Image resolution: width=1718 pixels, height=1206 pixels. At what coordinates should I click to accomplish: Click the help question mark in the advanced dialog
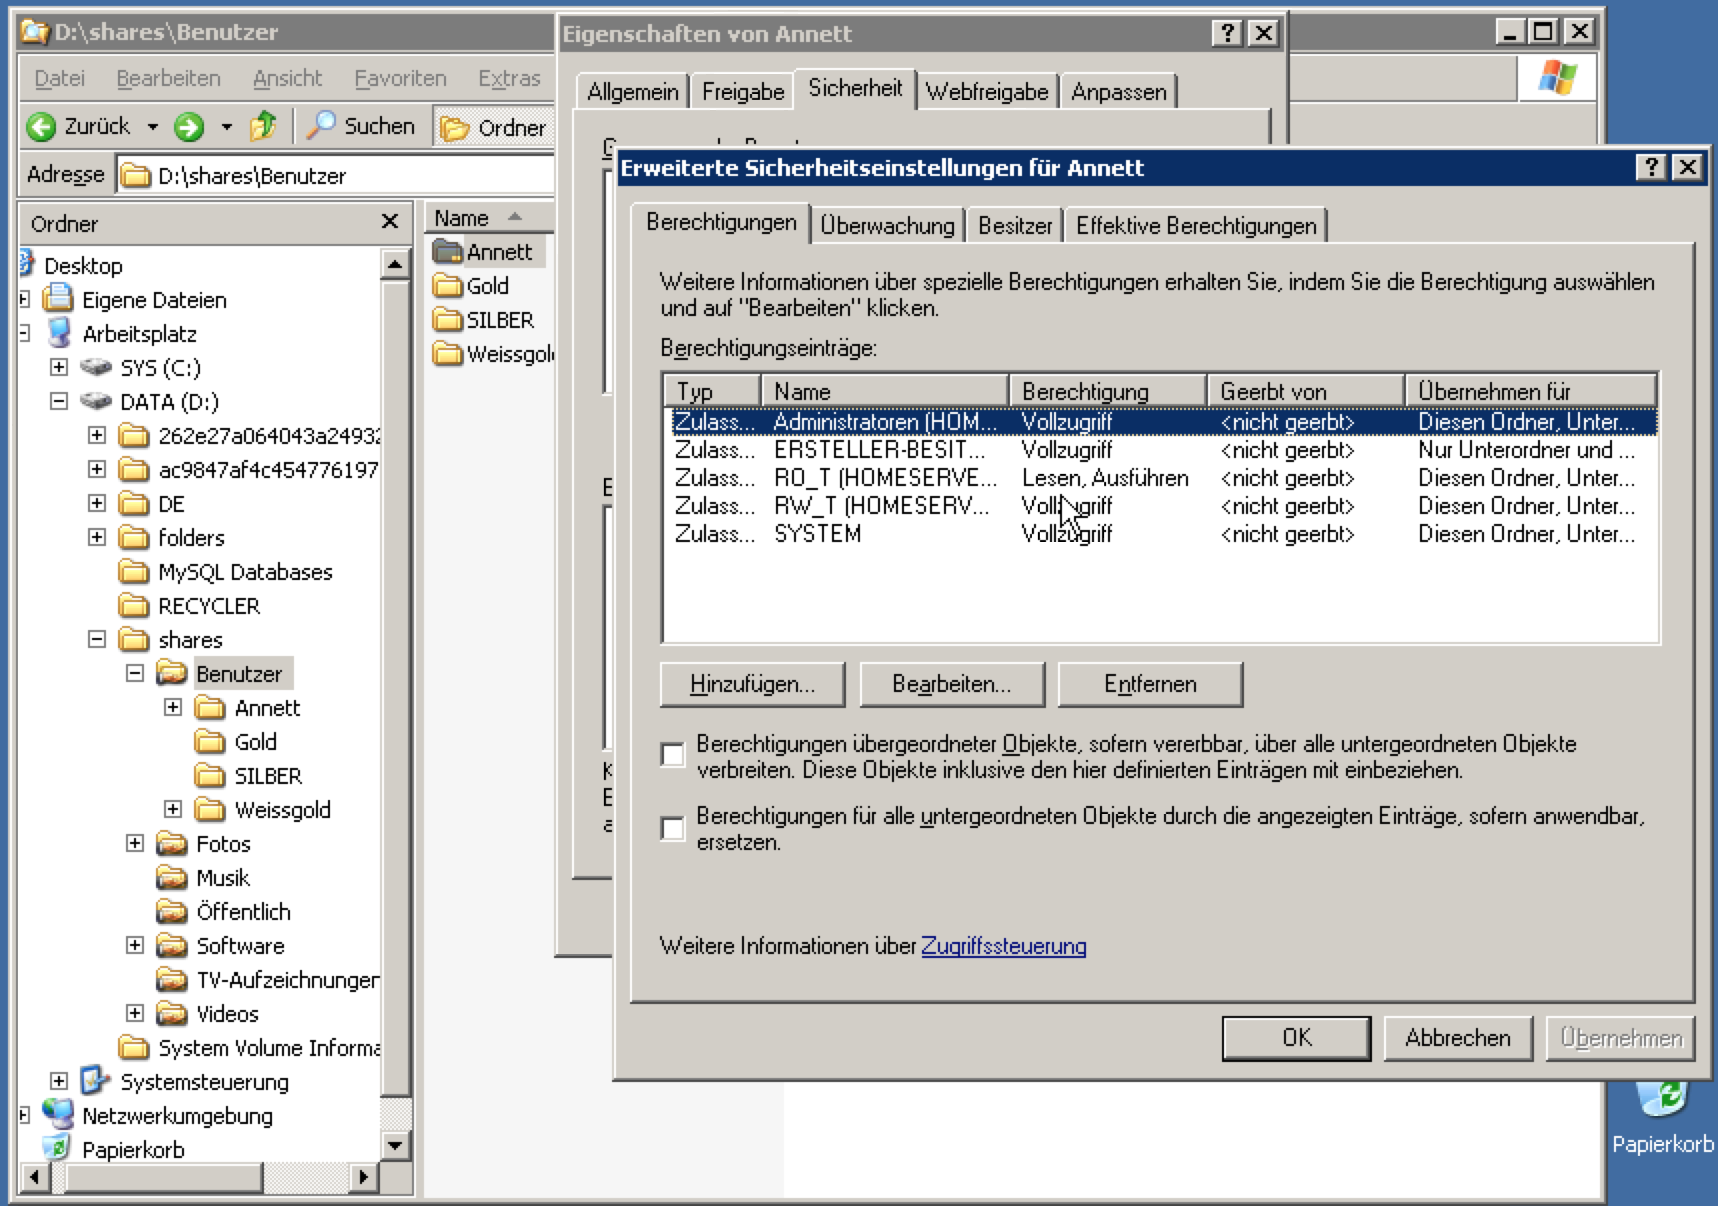1650,168
